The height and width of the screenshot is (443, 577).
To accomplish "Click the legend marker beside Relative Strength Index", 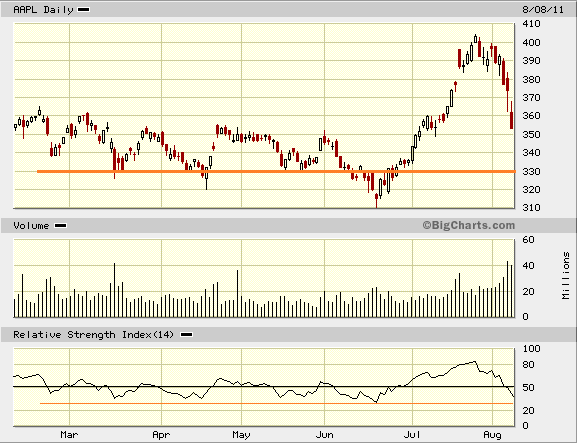I will point(187,334).
